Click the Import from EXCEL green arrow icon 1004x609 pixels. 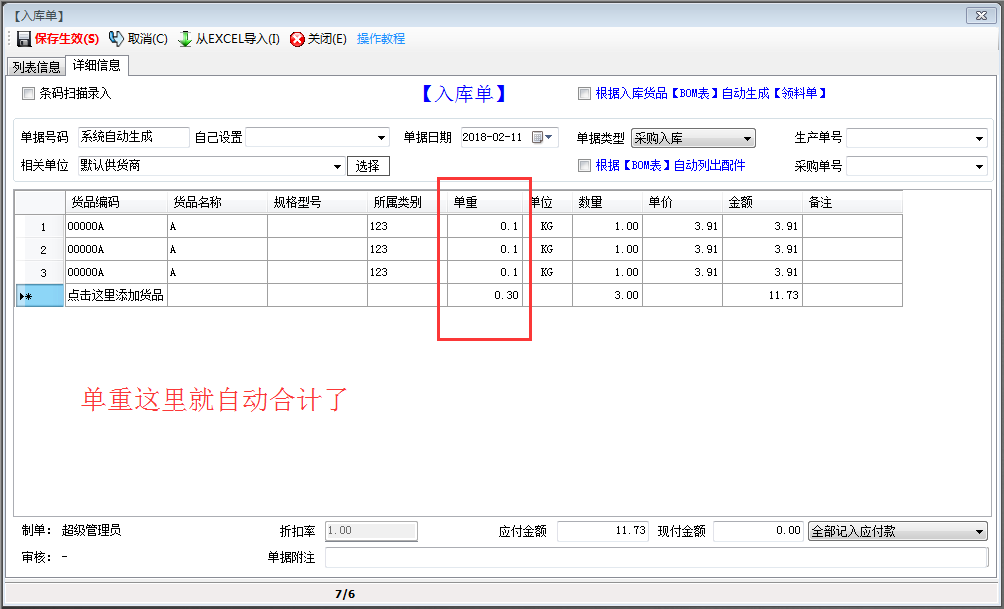pyautogui.click(x=185, y=39)
